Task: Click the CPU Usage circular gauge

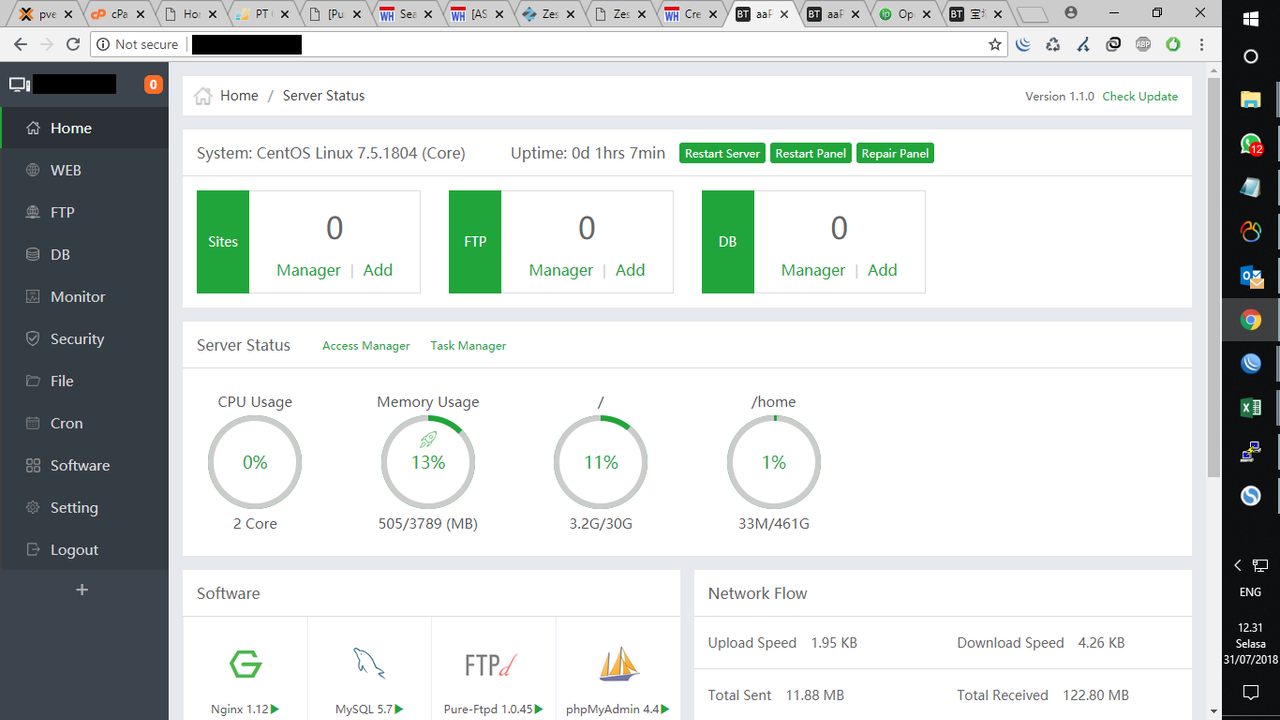Action: click(255, 462)
